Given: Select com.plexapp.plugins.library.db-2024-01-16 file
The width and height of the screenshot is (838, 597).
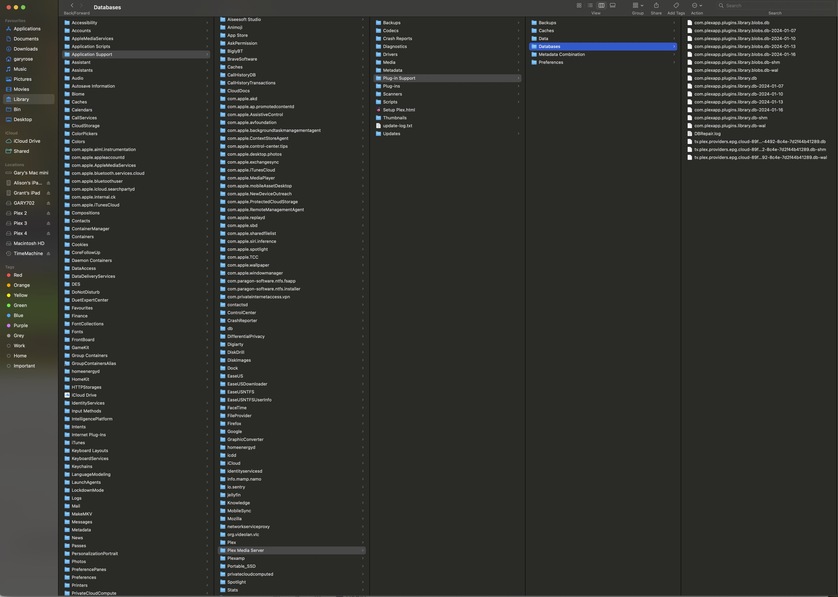Looking at the screenshot, I should click(758, 110).
